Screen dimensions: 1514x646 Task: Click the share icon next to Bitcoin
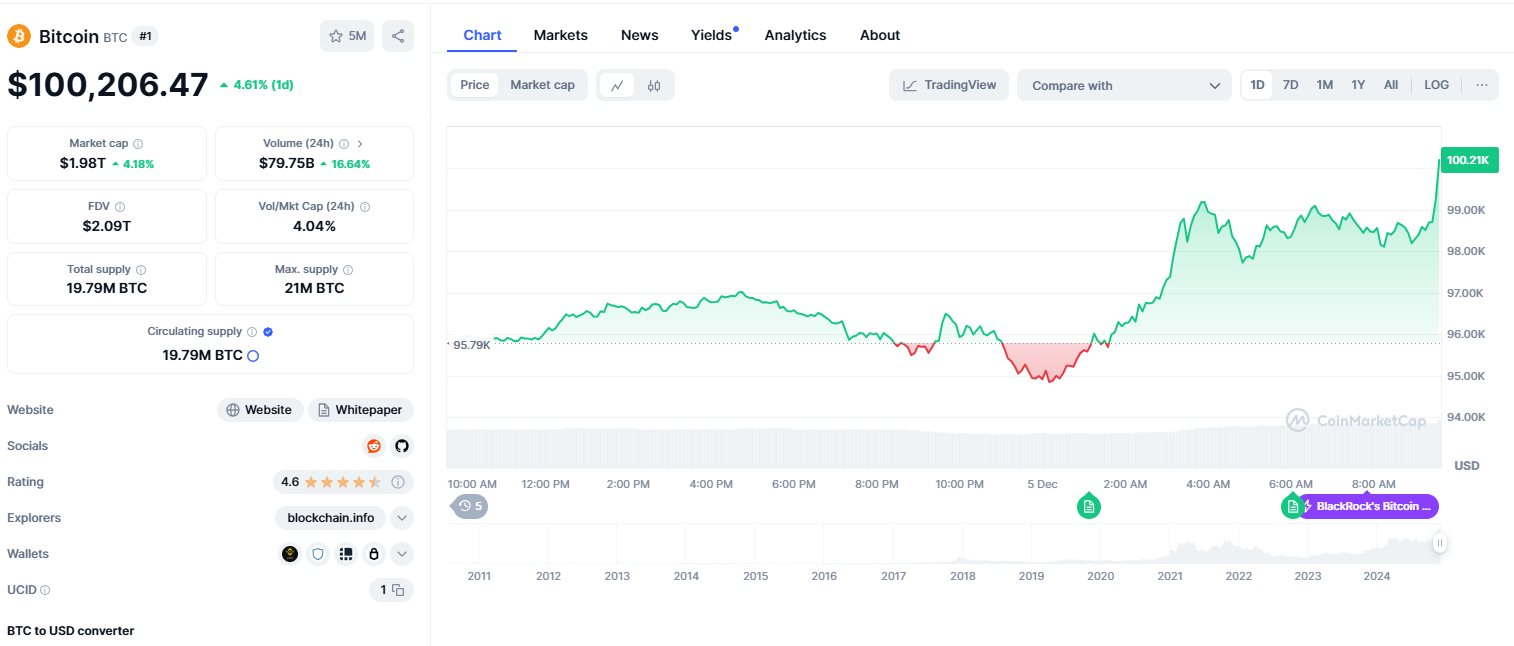(x=398, y=37)
